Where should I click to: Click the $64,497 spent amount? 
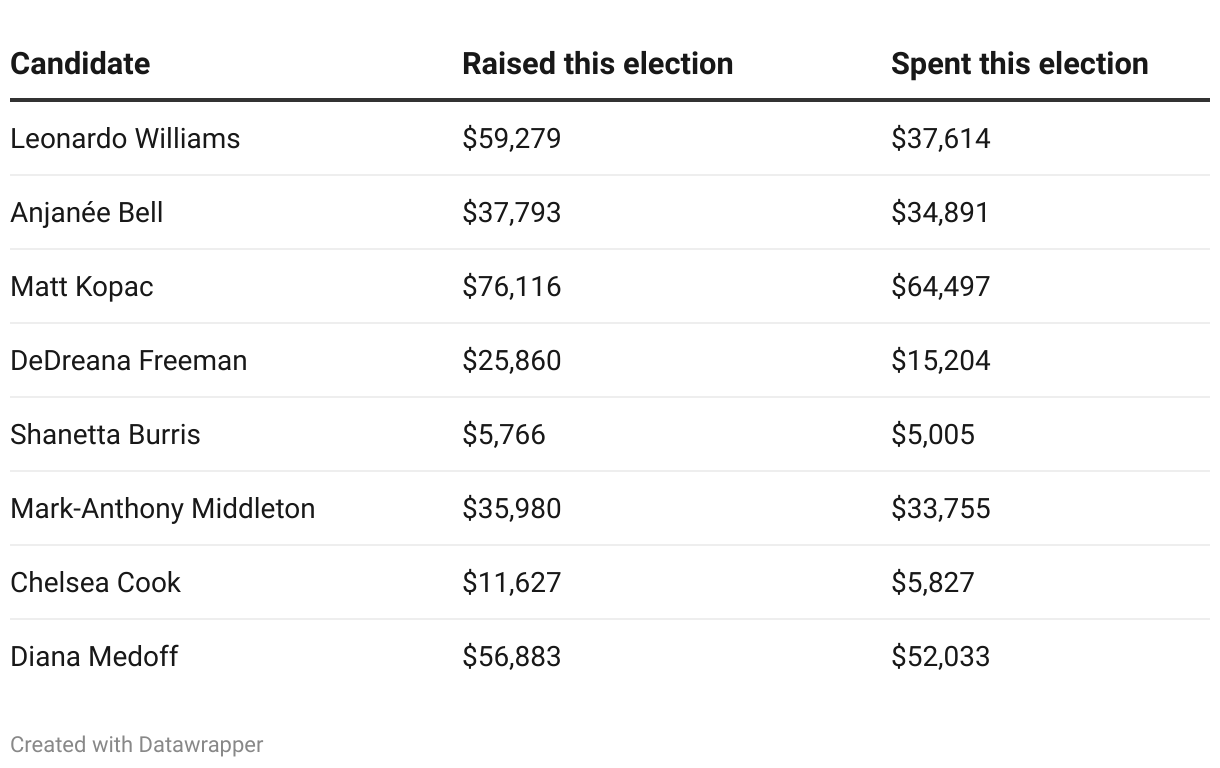pyautogui.click(x=940, y=286)
